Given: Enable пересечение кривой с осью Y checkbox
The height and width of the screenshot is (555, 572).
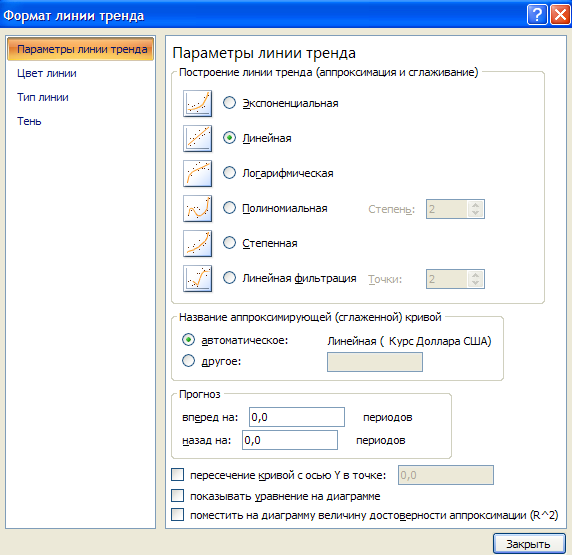Looking at the screenshot, I should (x=178, y=475).
